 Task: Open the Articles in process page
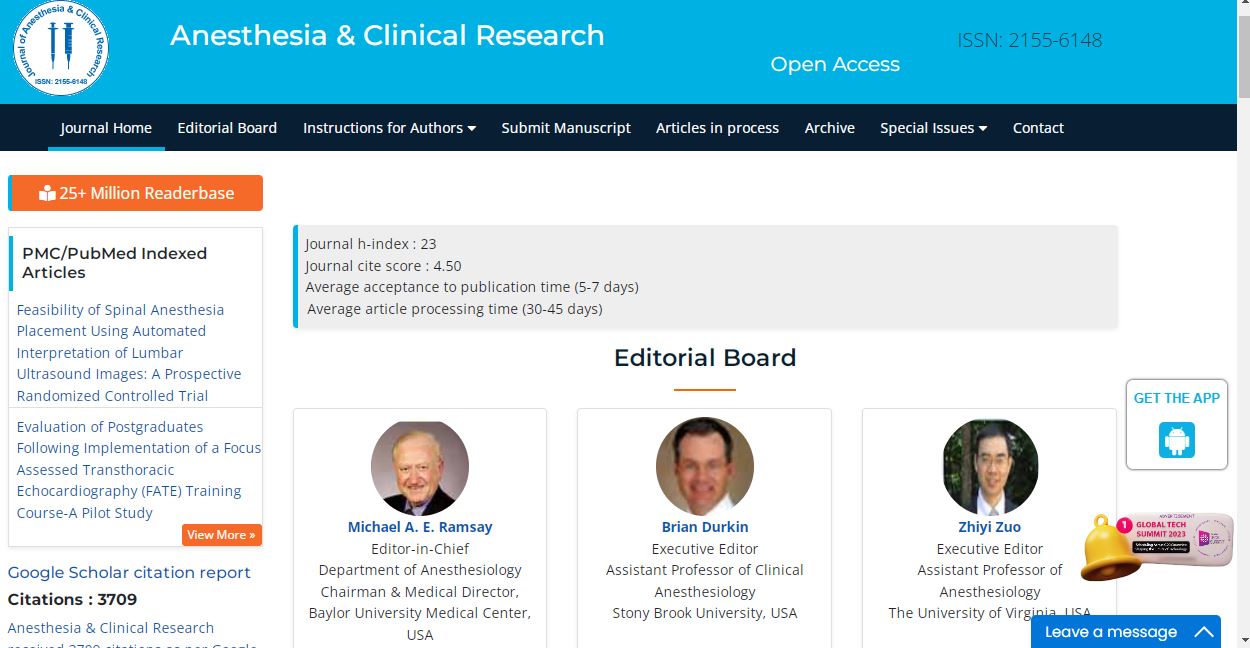pyautogui.click(x=717, y=128)
